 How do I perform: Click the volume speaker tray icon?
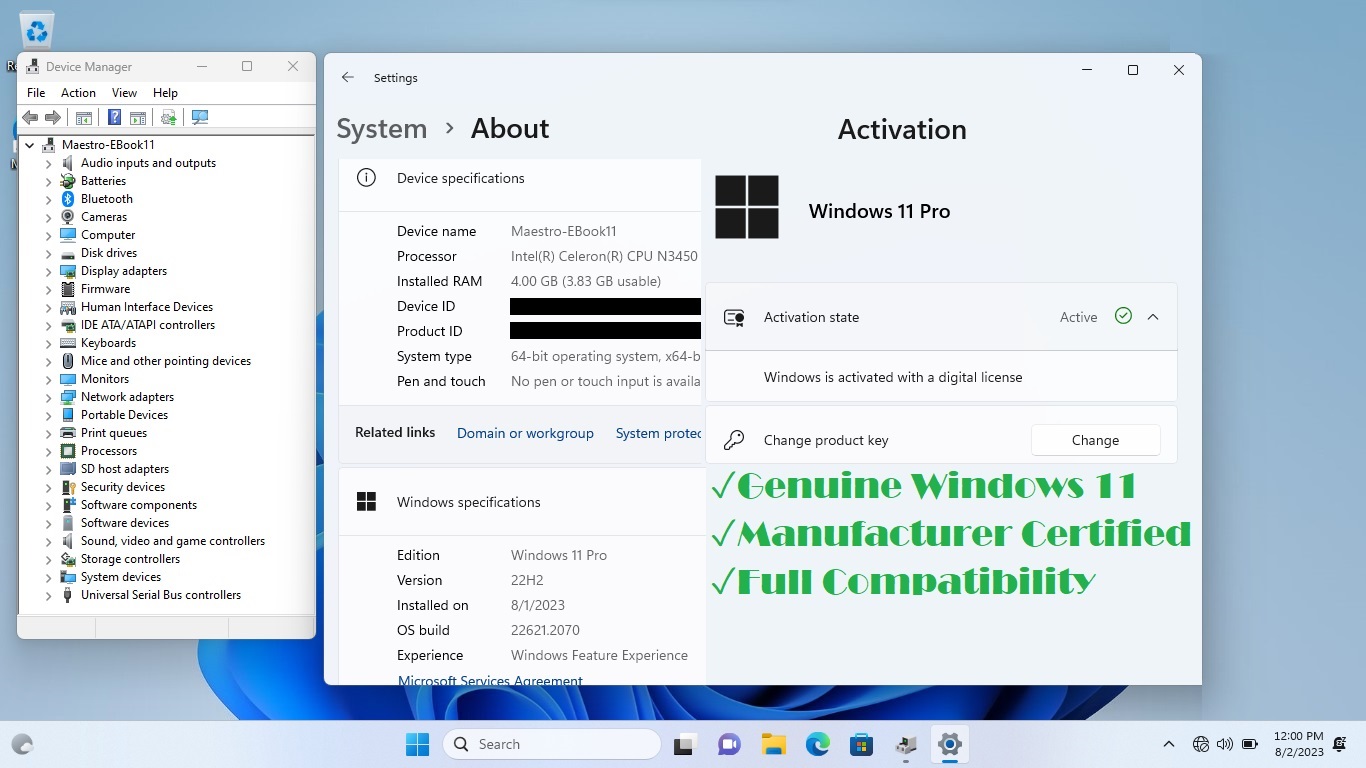pos(1225,744)
